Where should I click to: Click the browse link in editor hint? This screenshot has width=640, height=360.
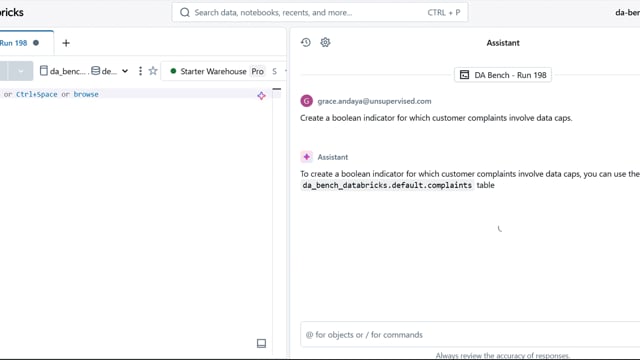tap(86, 94)
